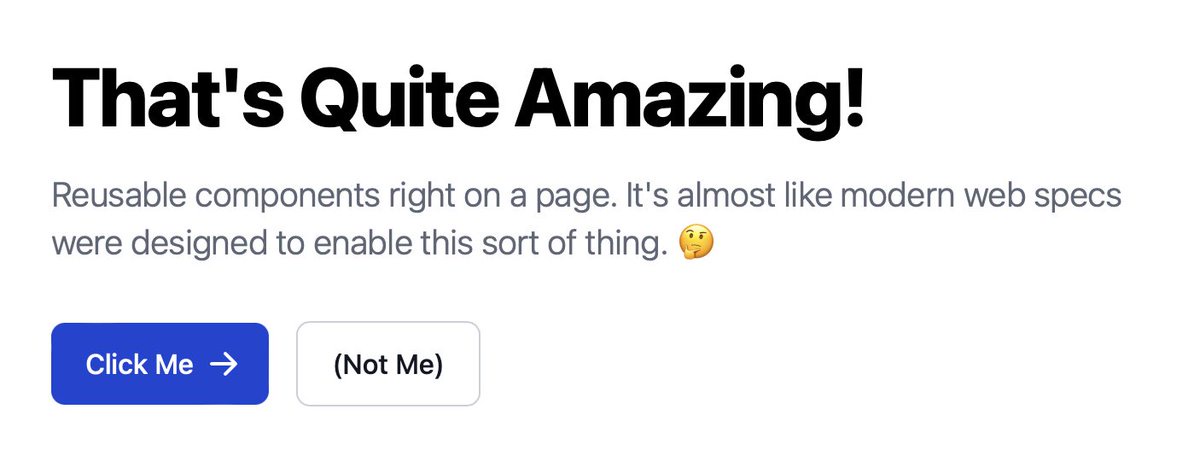Click the "(Not Me)" label text
The width and height of the screenshot is (1200, 456).
pos(388,365)
